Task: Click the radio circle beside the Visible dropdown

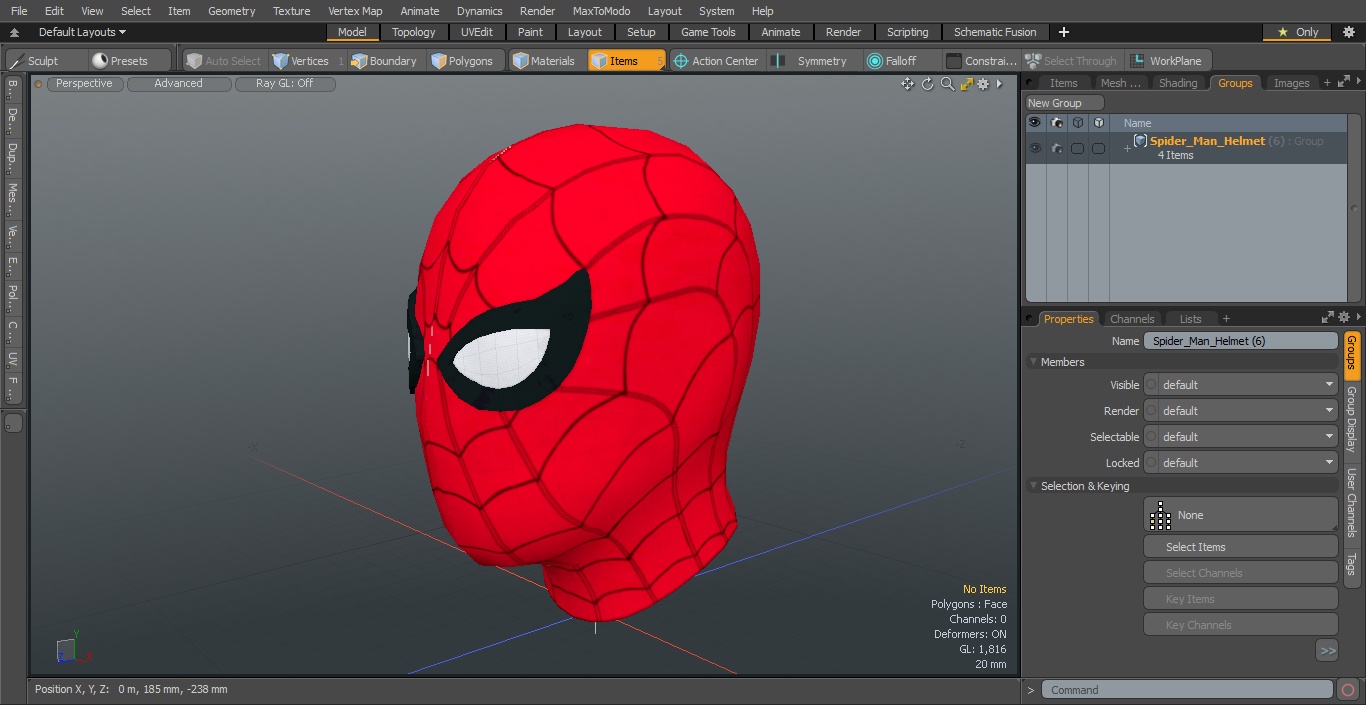Action: click(1151, 385)
